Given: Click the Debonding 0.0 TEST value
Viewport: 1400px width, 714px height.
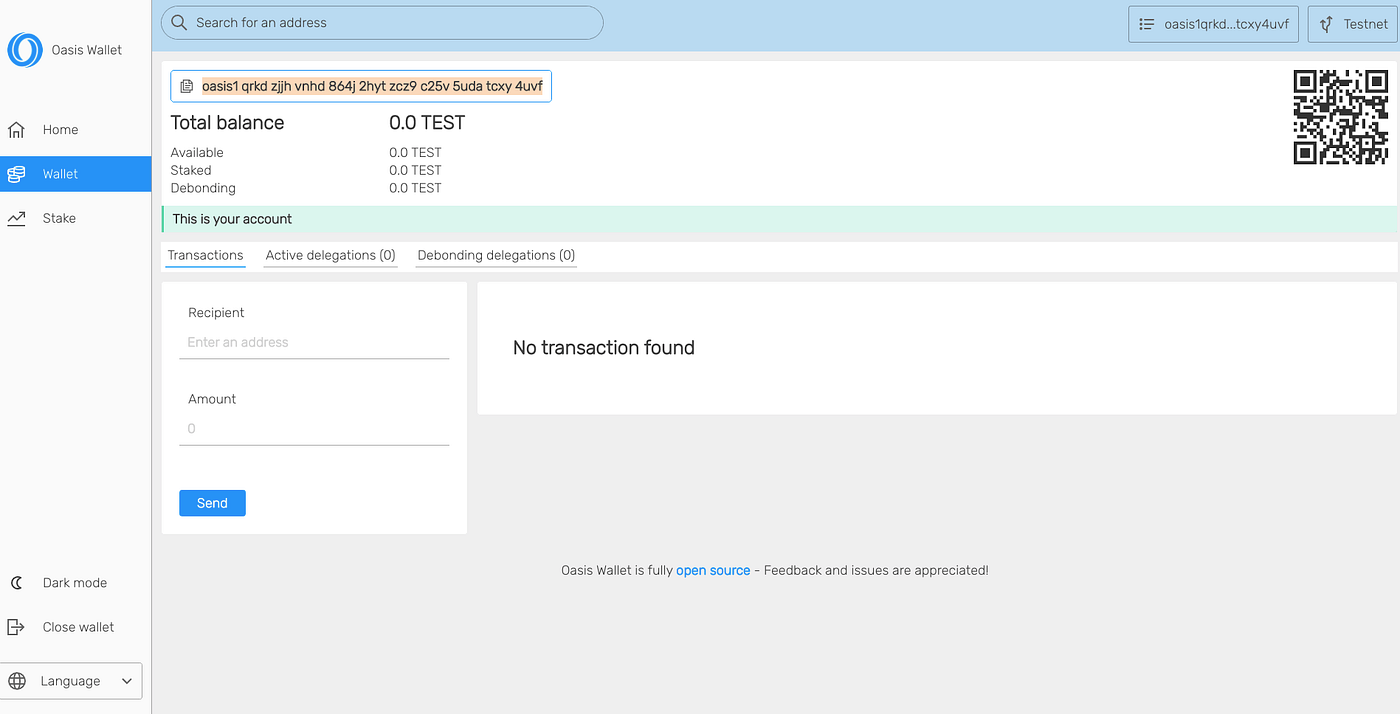Looking at the screenshot, I should pos(415,188).
